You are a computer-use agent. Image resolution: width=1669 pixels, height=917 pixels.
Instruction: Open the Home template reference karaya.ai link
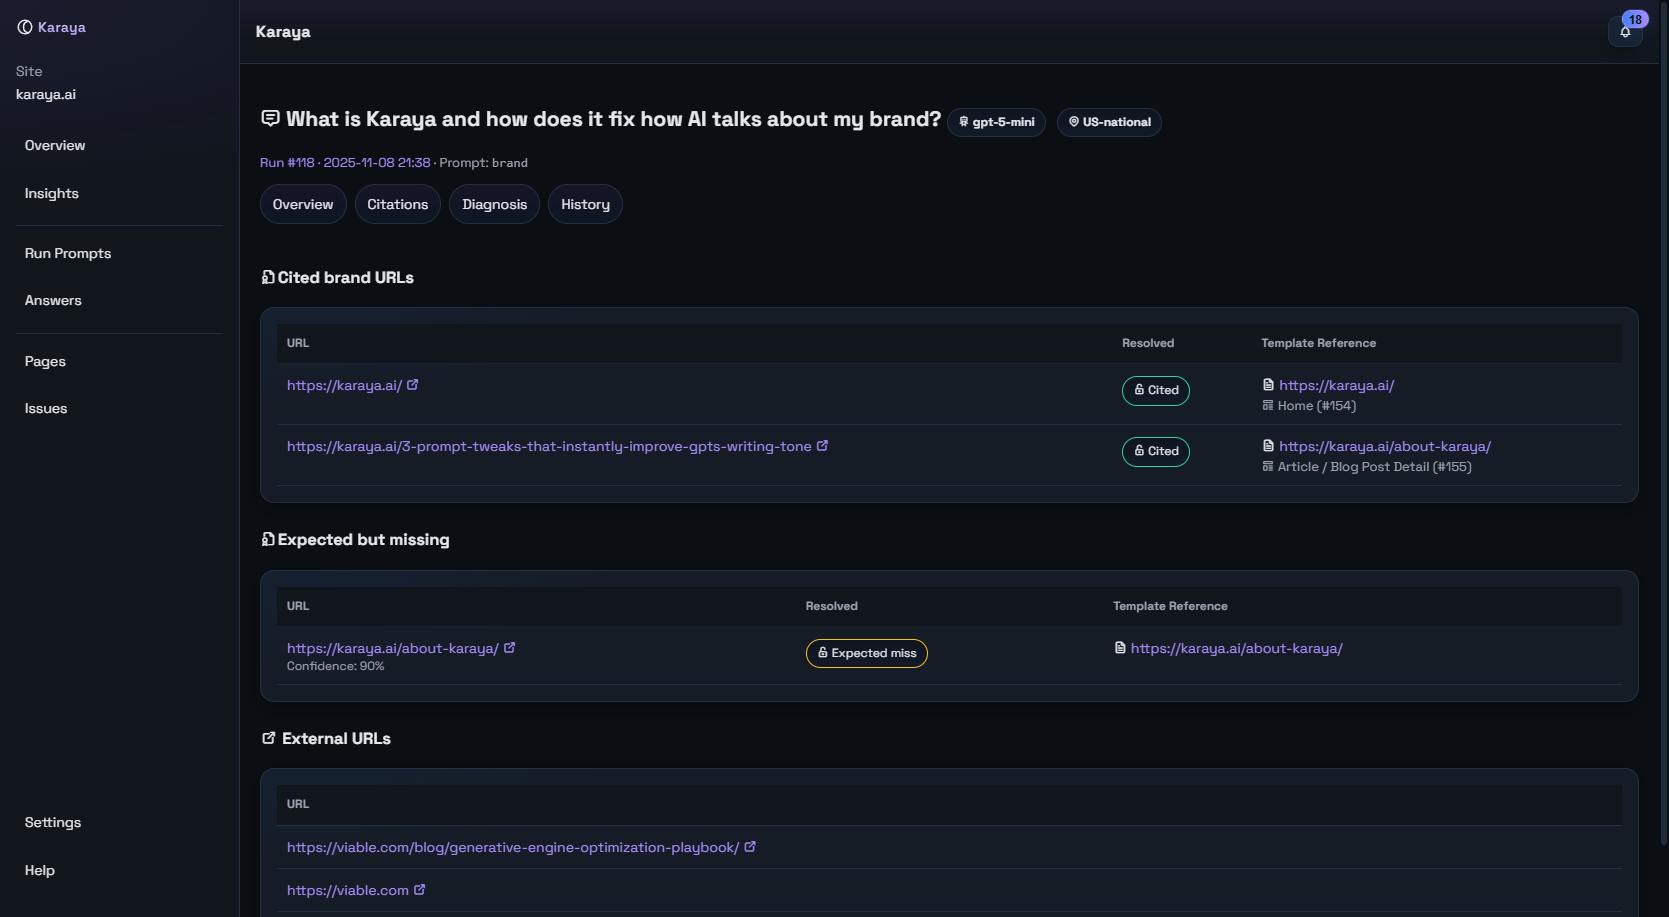[1336, 385]
